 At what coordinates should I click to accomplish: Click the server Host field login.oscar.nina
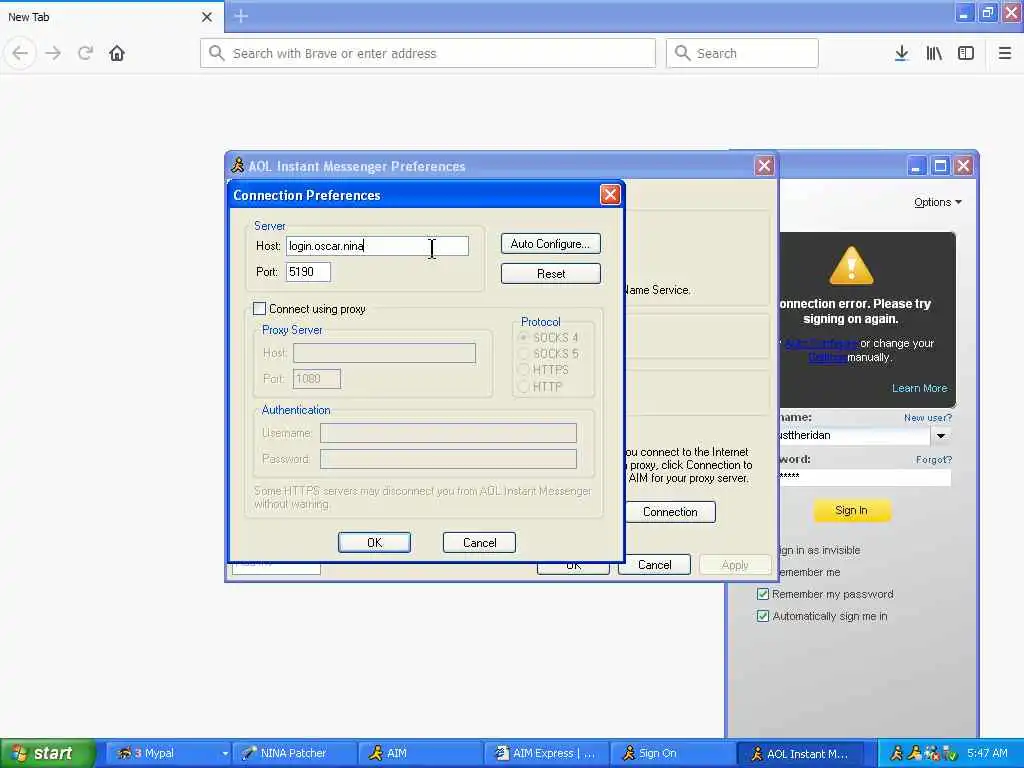click(377, 246)
